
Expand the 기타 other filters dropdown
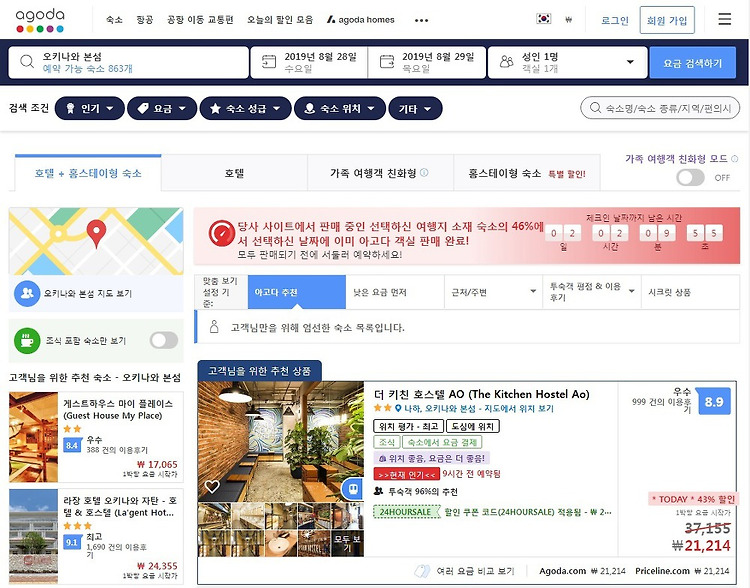(416, 109)
